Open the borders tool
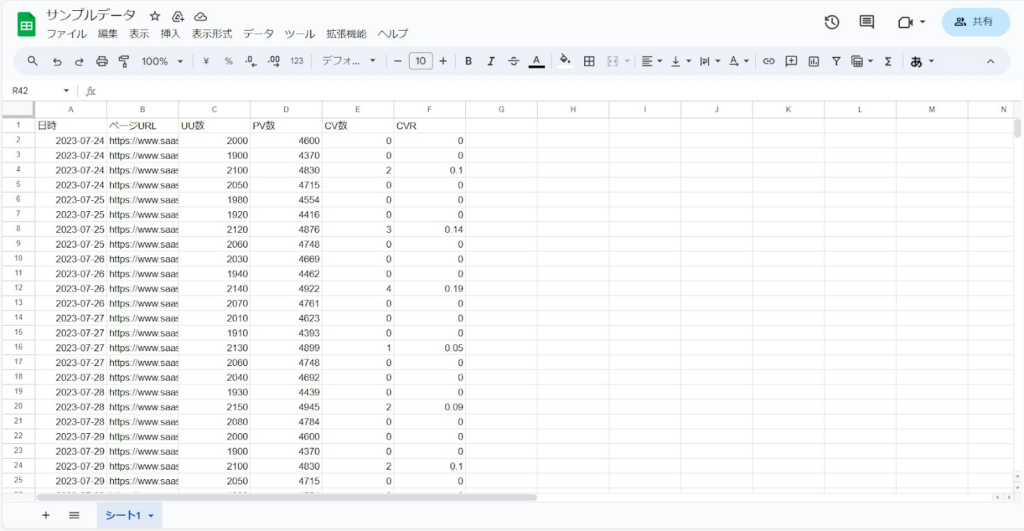Viewport: 1024px width, 531px height. point(589,61)
